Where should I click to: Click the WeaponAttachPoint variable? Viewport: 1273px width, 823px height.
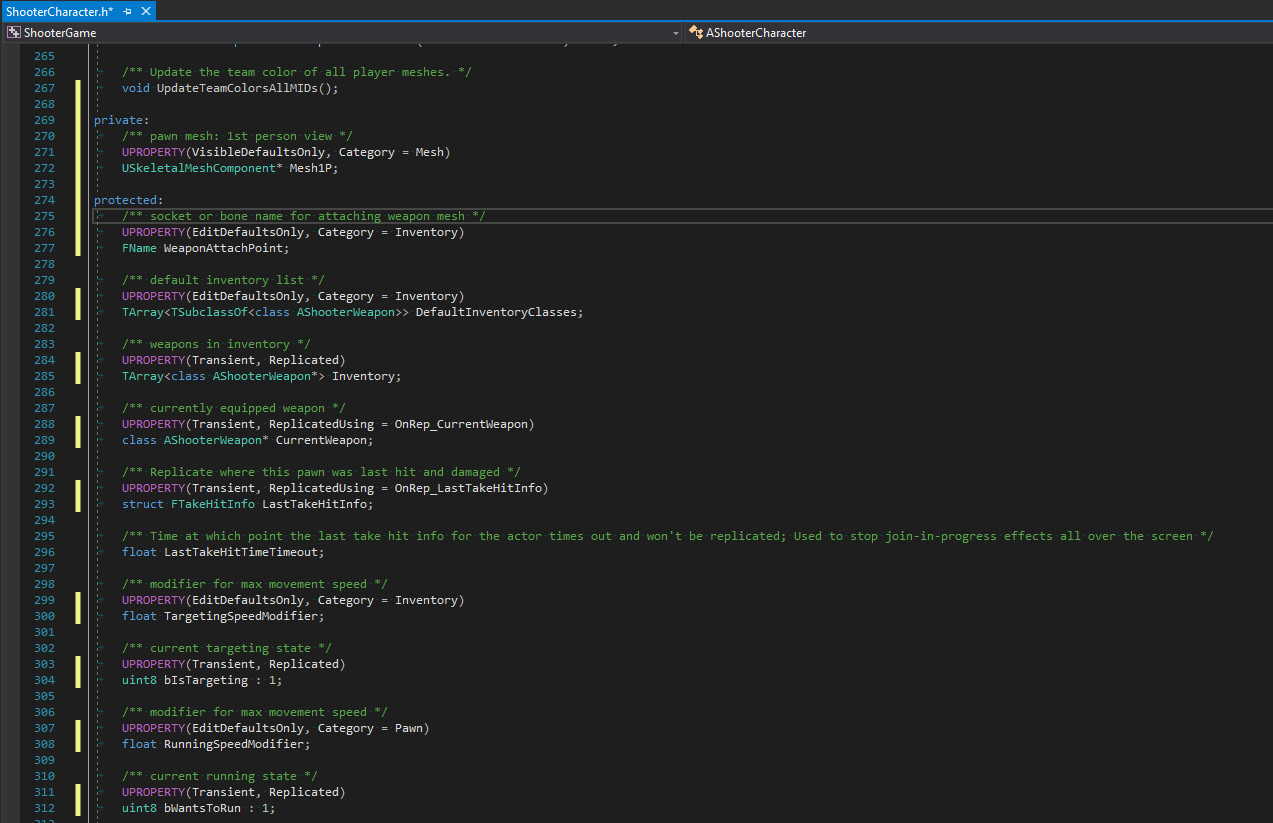click(223, 248)
